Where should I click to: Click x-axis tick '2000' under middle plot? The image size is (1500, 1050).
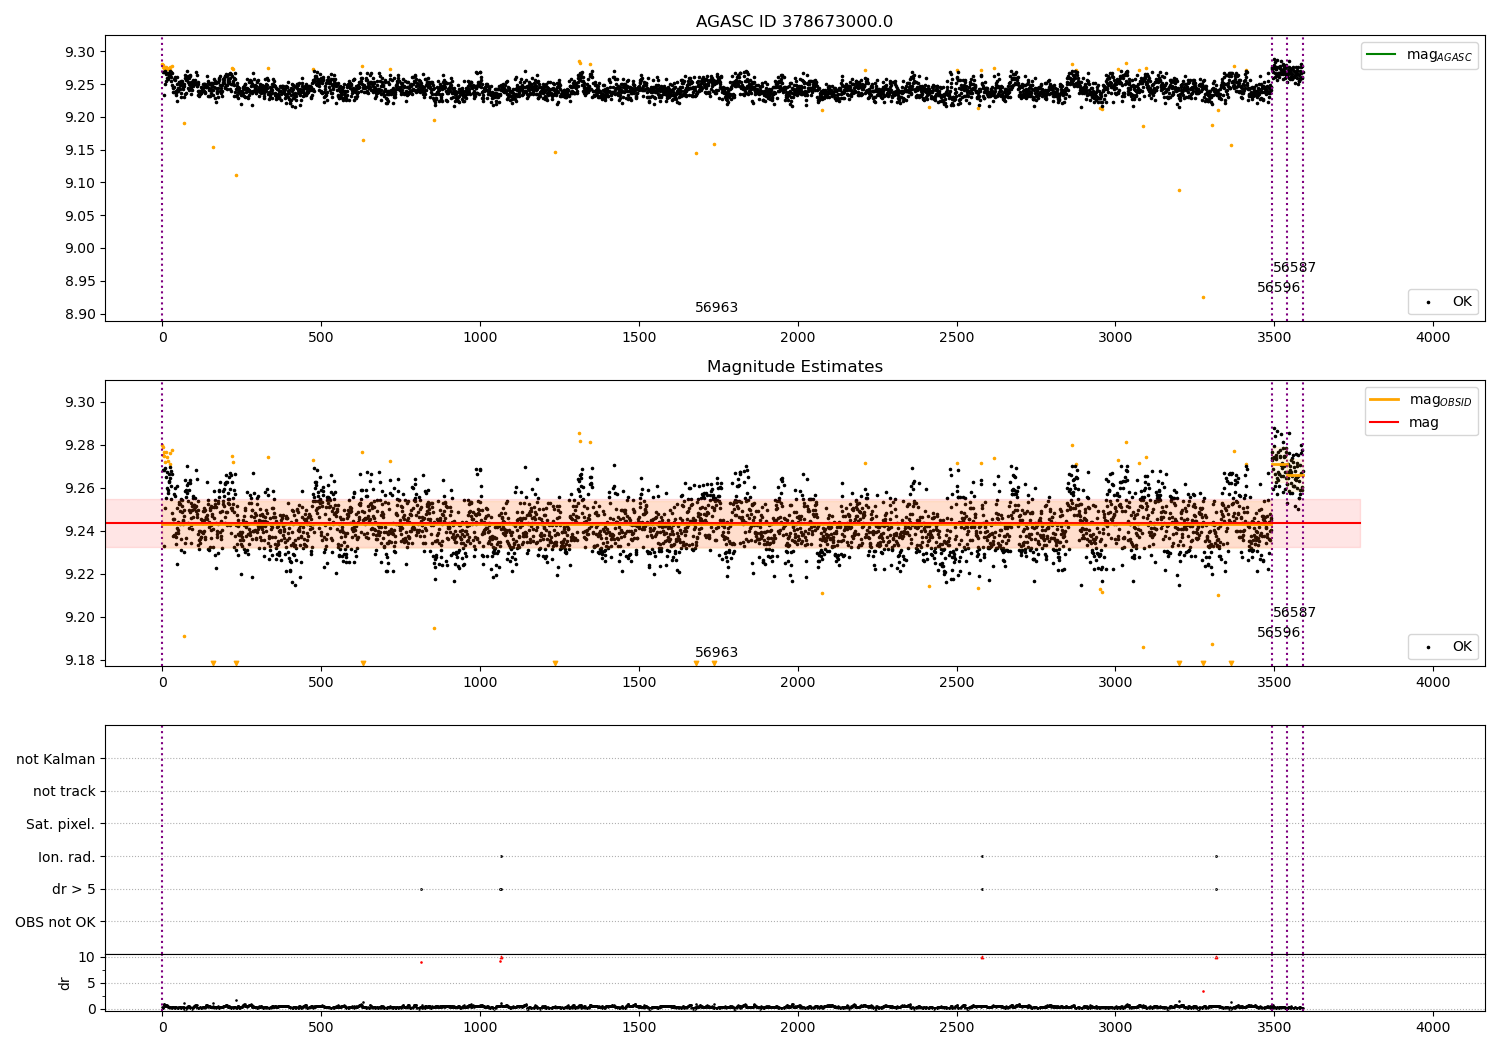798,683
